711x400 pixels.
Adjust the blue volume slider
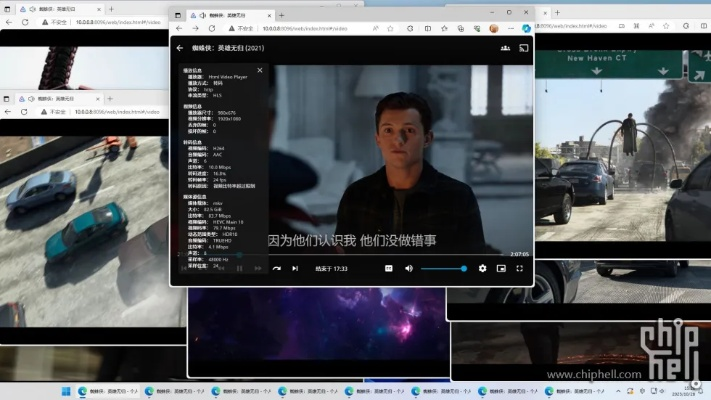pyautogui.click(x=444, y=268)
